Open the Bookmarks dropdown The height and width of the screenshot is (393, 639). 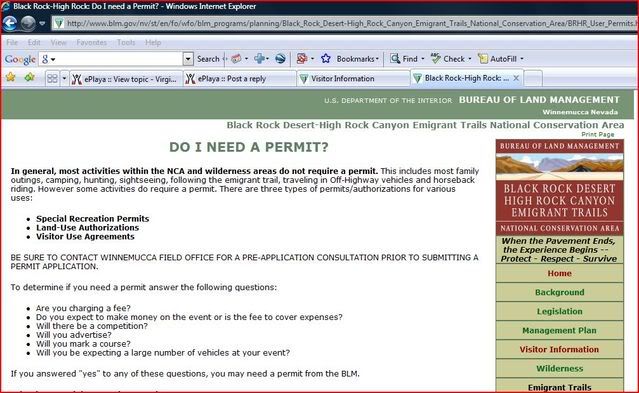357,59
